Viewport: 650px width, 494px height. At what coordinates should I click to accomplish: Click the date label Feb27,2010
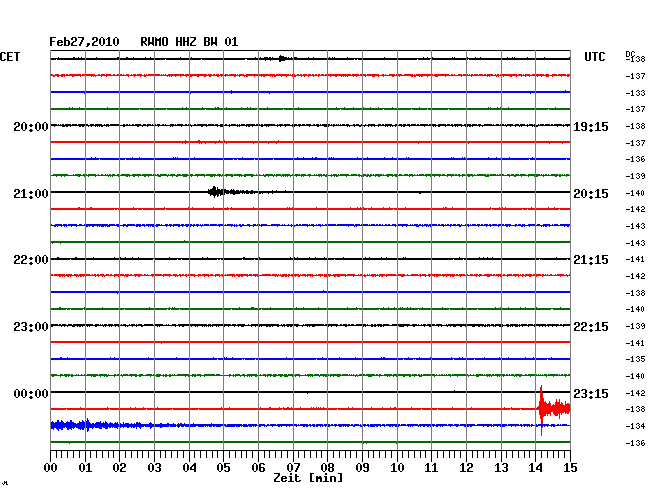[84, 42]
